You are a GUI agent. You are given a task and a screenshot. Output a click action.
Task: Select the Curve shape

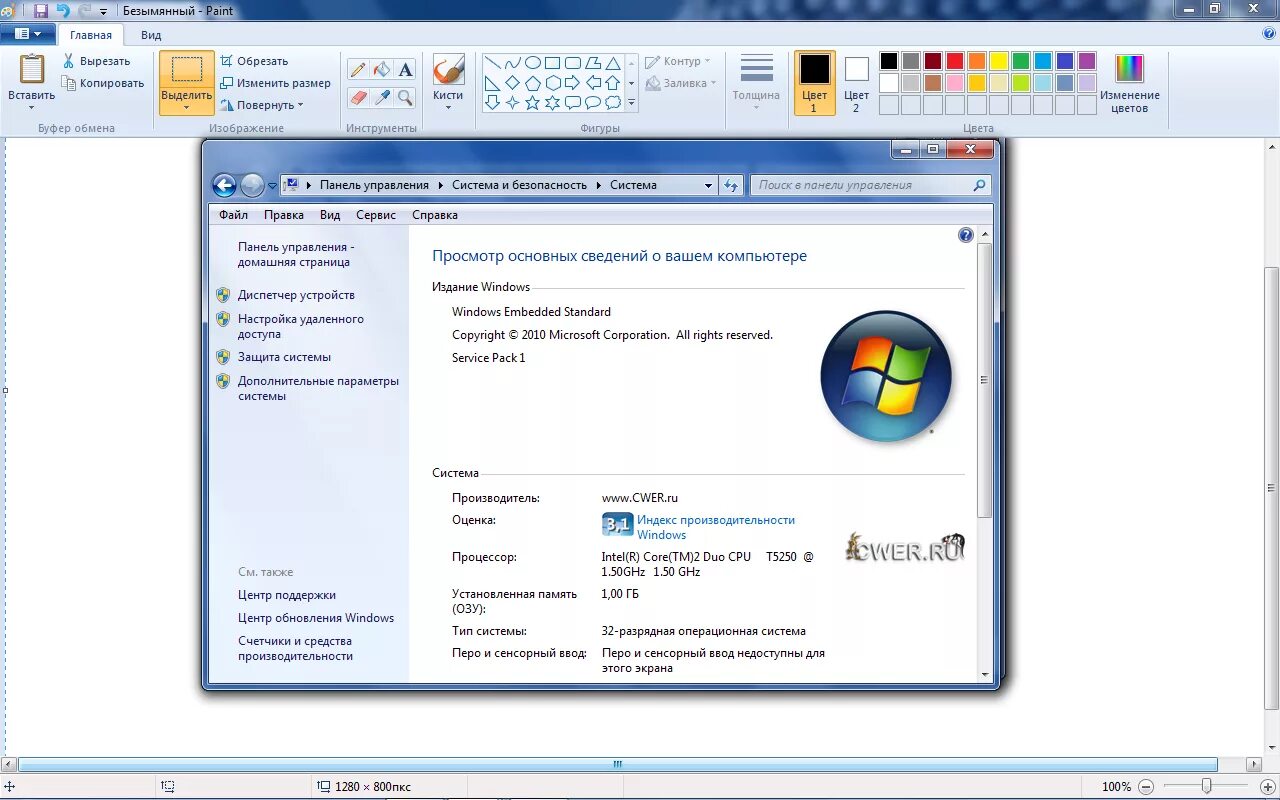pos(513,62)
